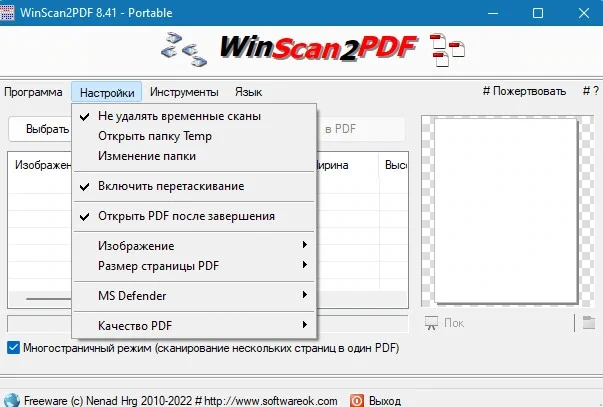The width and height of the screenshot is (603, 407).
Task: Minimize the WinScan2PDF window
Action: coord(493,13)
